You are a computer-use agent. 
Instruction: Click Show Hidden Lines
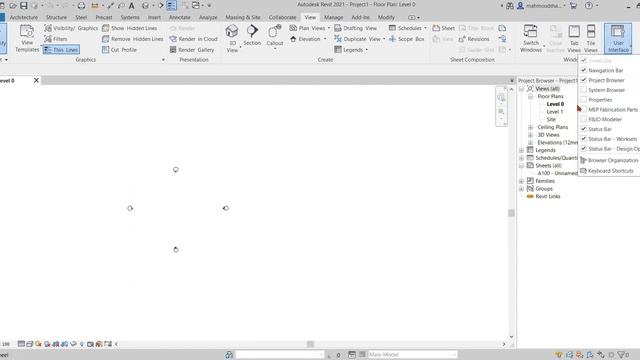point(129,28)
